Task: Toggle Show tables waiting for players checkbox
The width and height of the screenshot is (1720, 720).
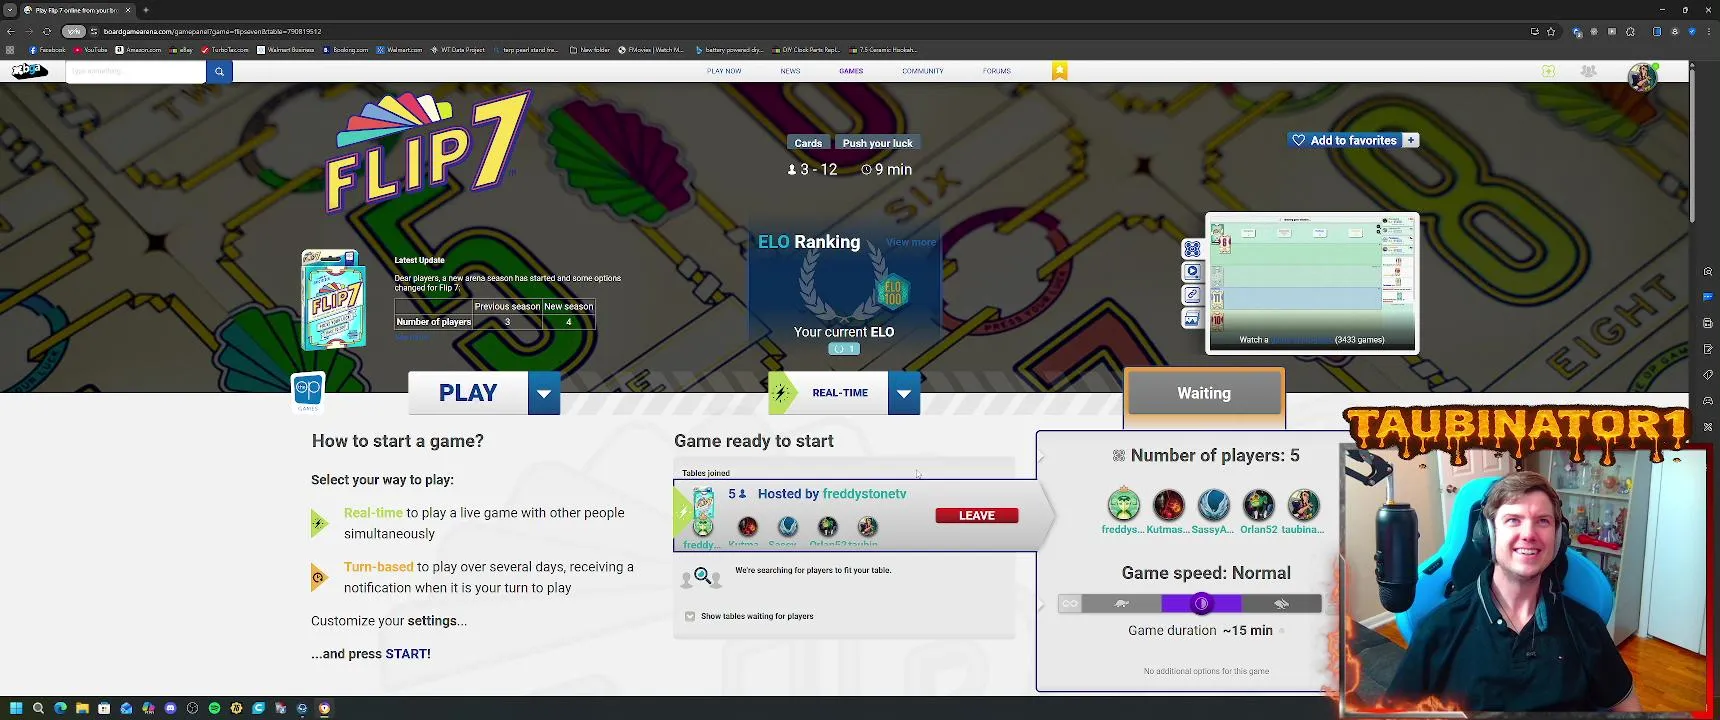Action: [690, 616]
